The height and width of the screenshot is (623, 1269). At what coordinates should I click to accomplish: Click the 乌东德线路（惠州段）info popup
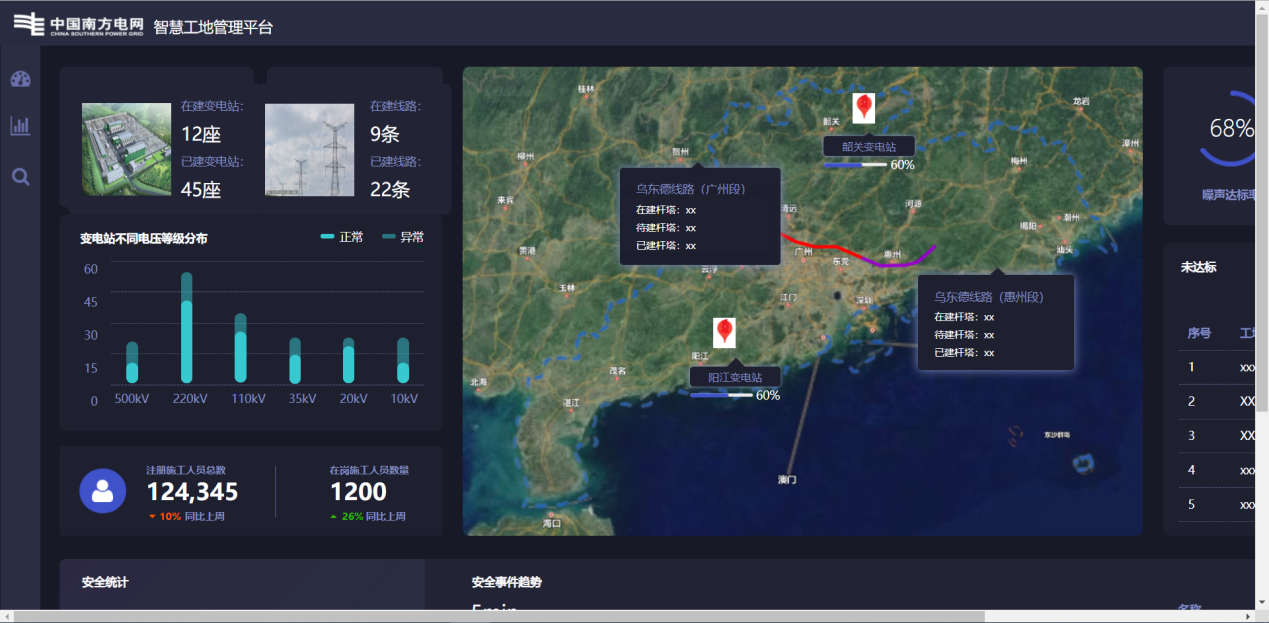pyautogui.click(x=995, y=322)
